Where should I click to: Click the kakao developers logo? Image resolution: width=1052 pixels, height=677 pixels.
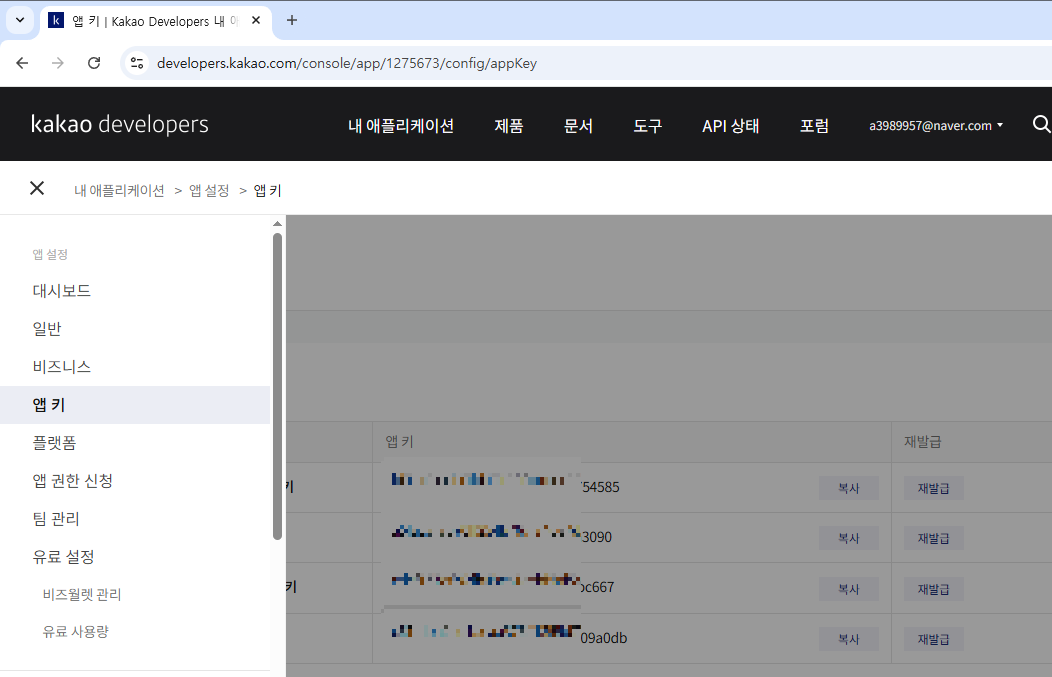[x=119, y=124]
